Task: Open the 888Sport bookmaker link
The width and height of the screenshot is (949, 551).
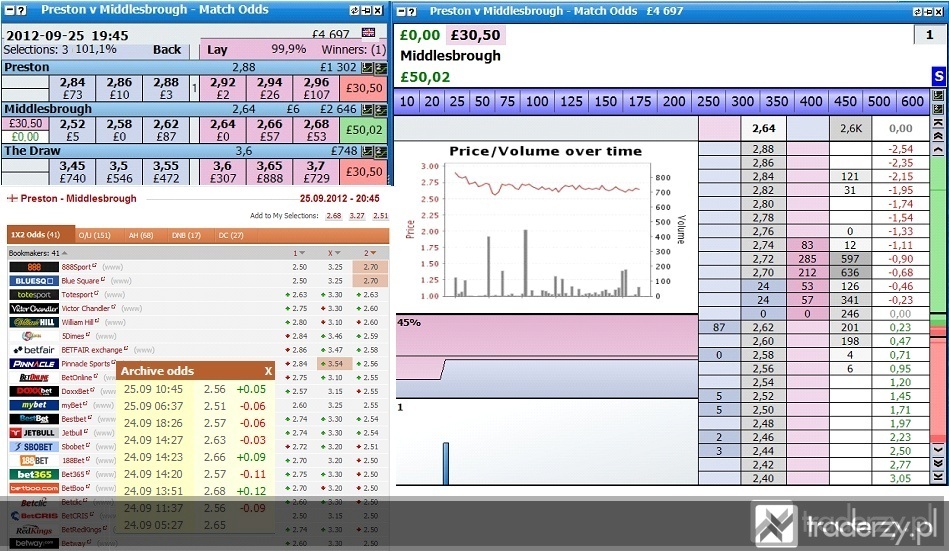Action: tap(78, 267)
